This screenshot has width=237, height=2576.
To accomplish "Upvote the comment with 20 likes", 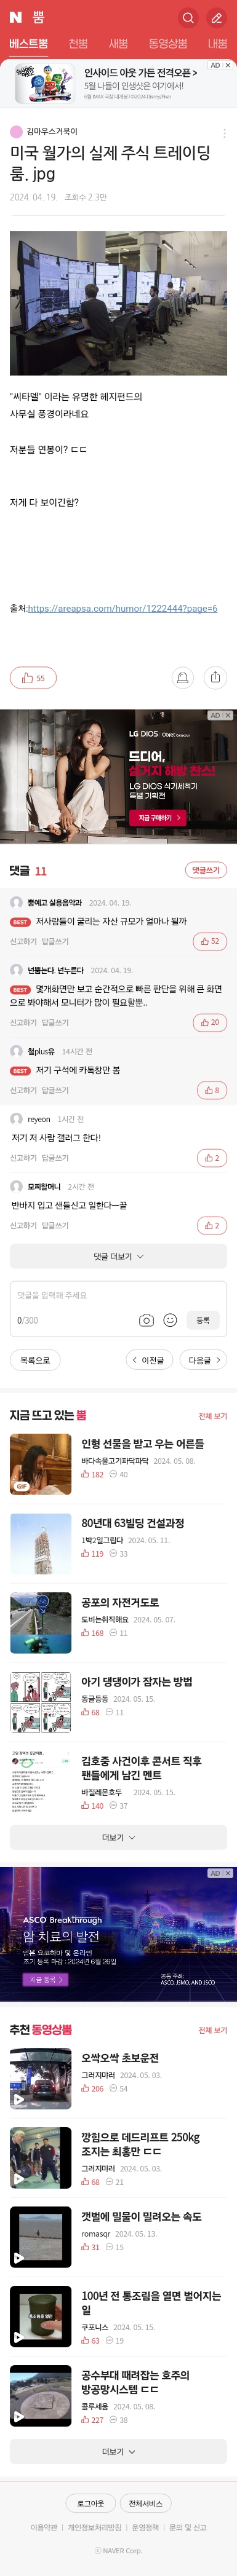I will 210,1022.
